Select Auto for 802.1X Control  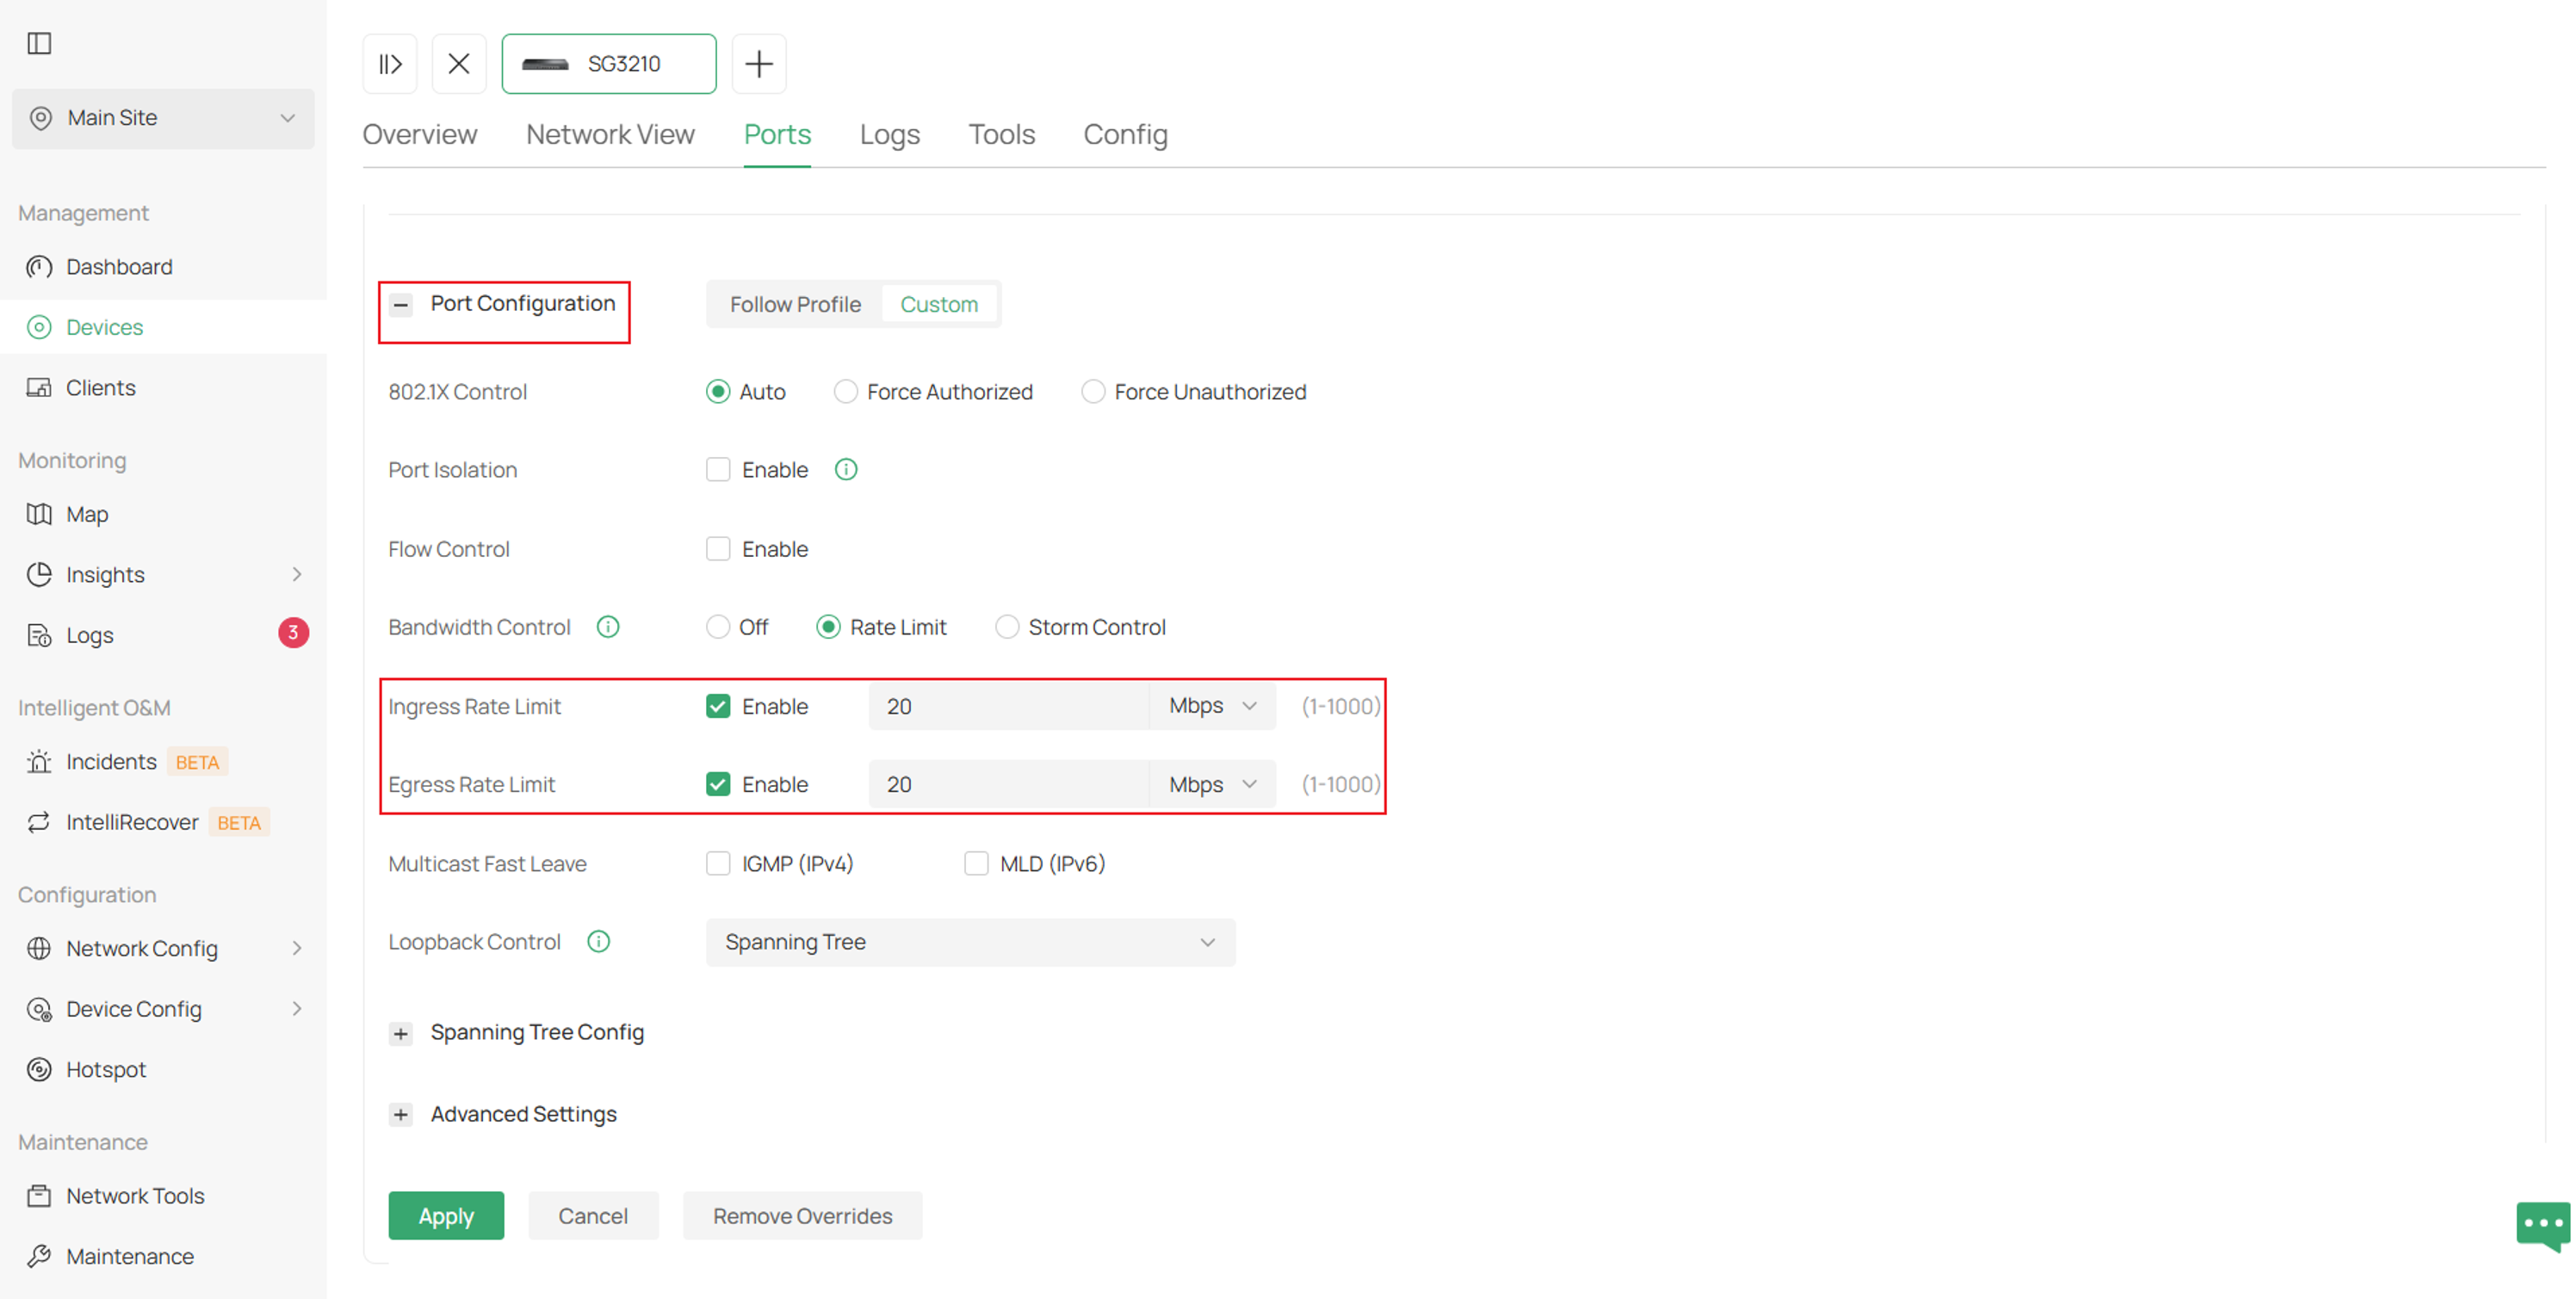pos(718,392)
